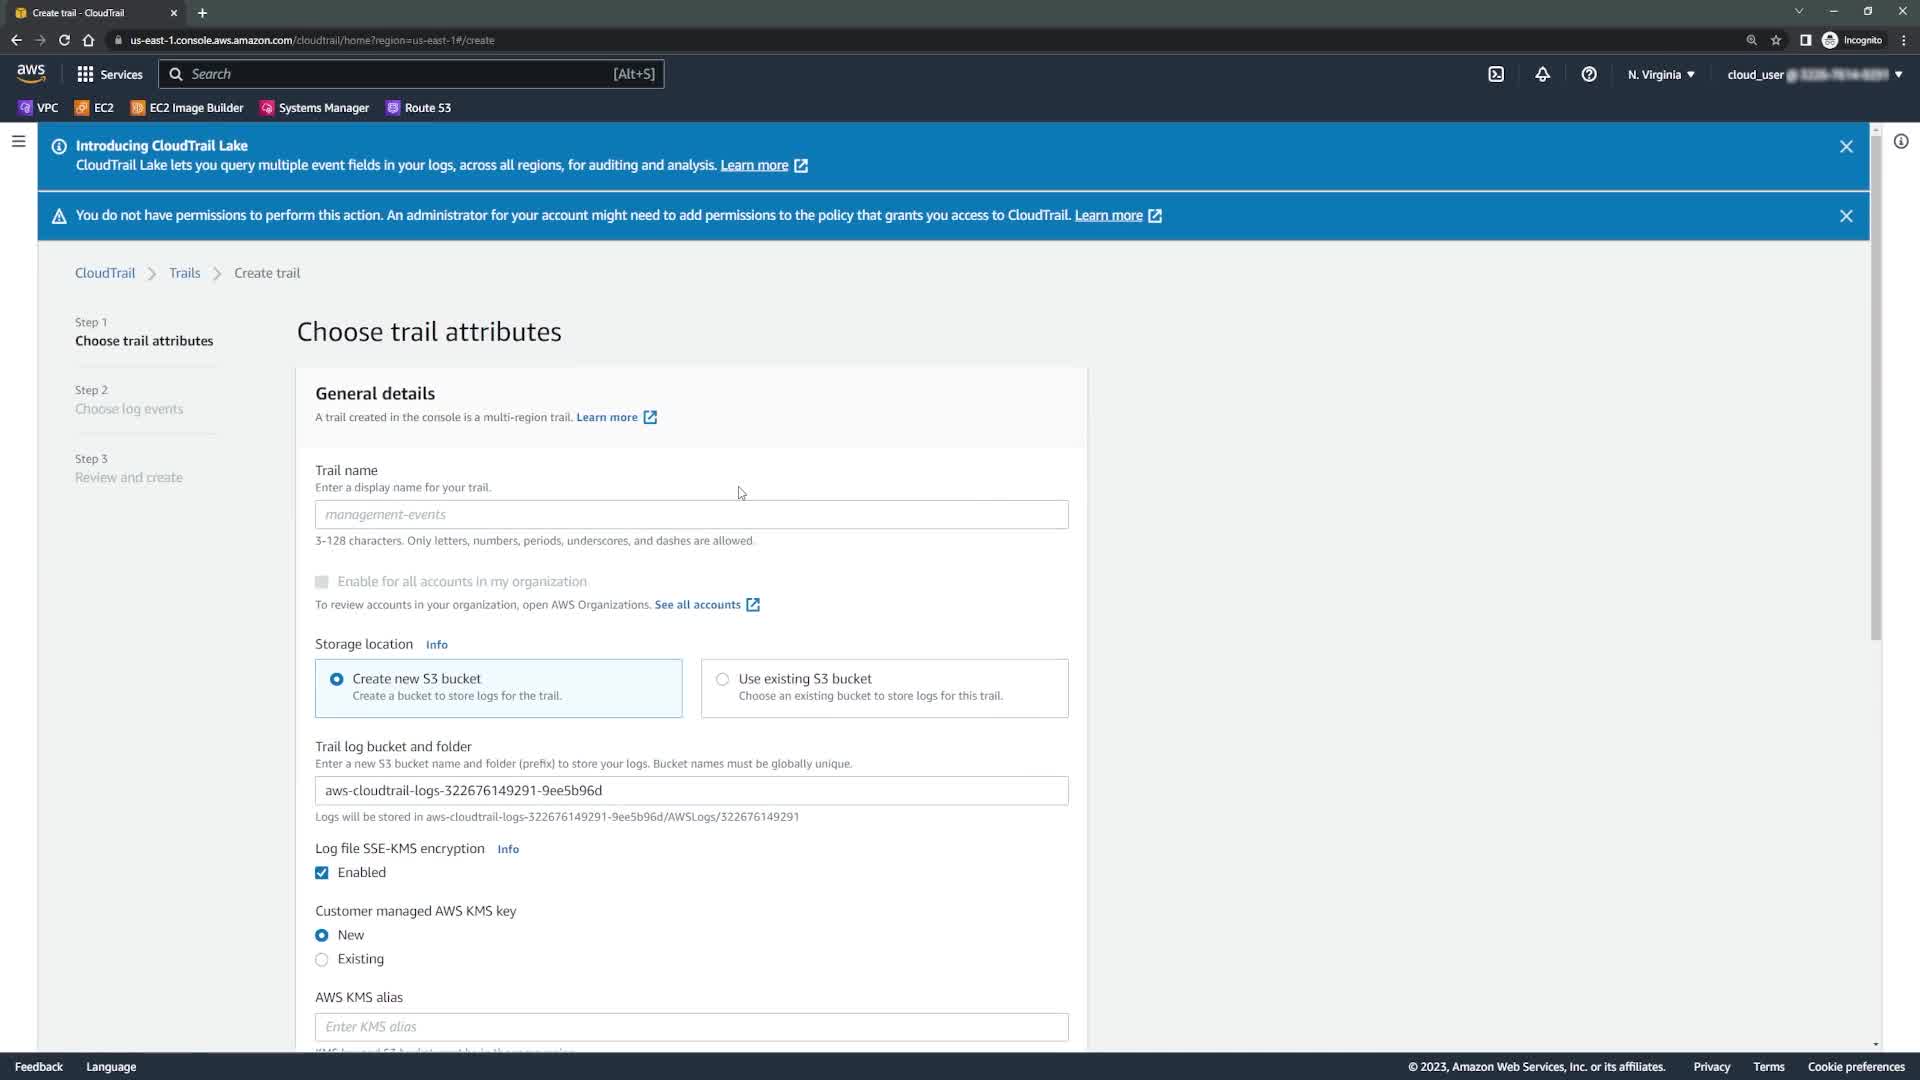Open the notifications bell
Screen dimensions: 1920x1080
click(1542, 74)
